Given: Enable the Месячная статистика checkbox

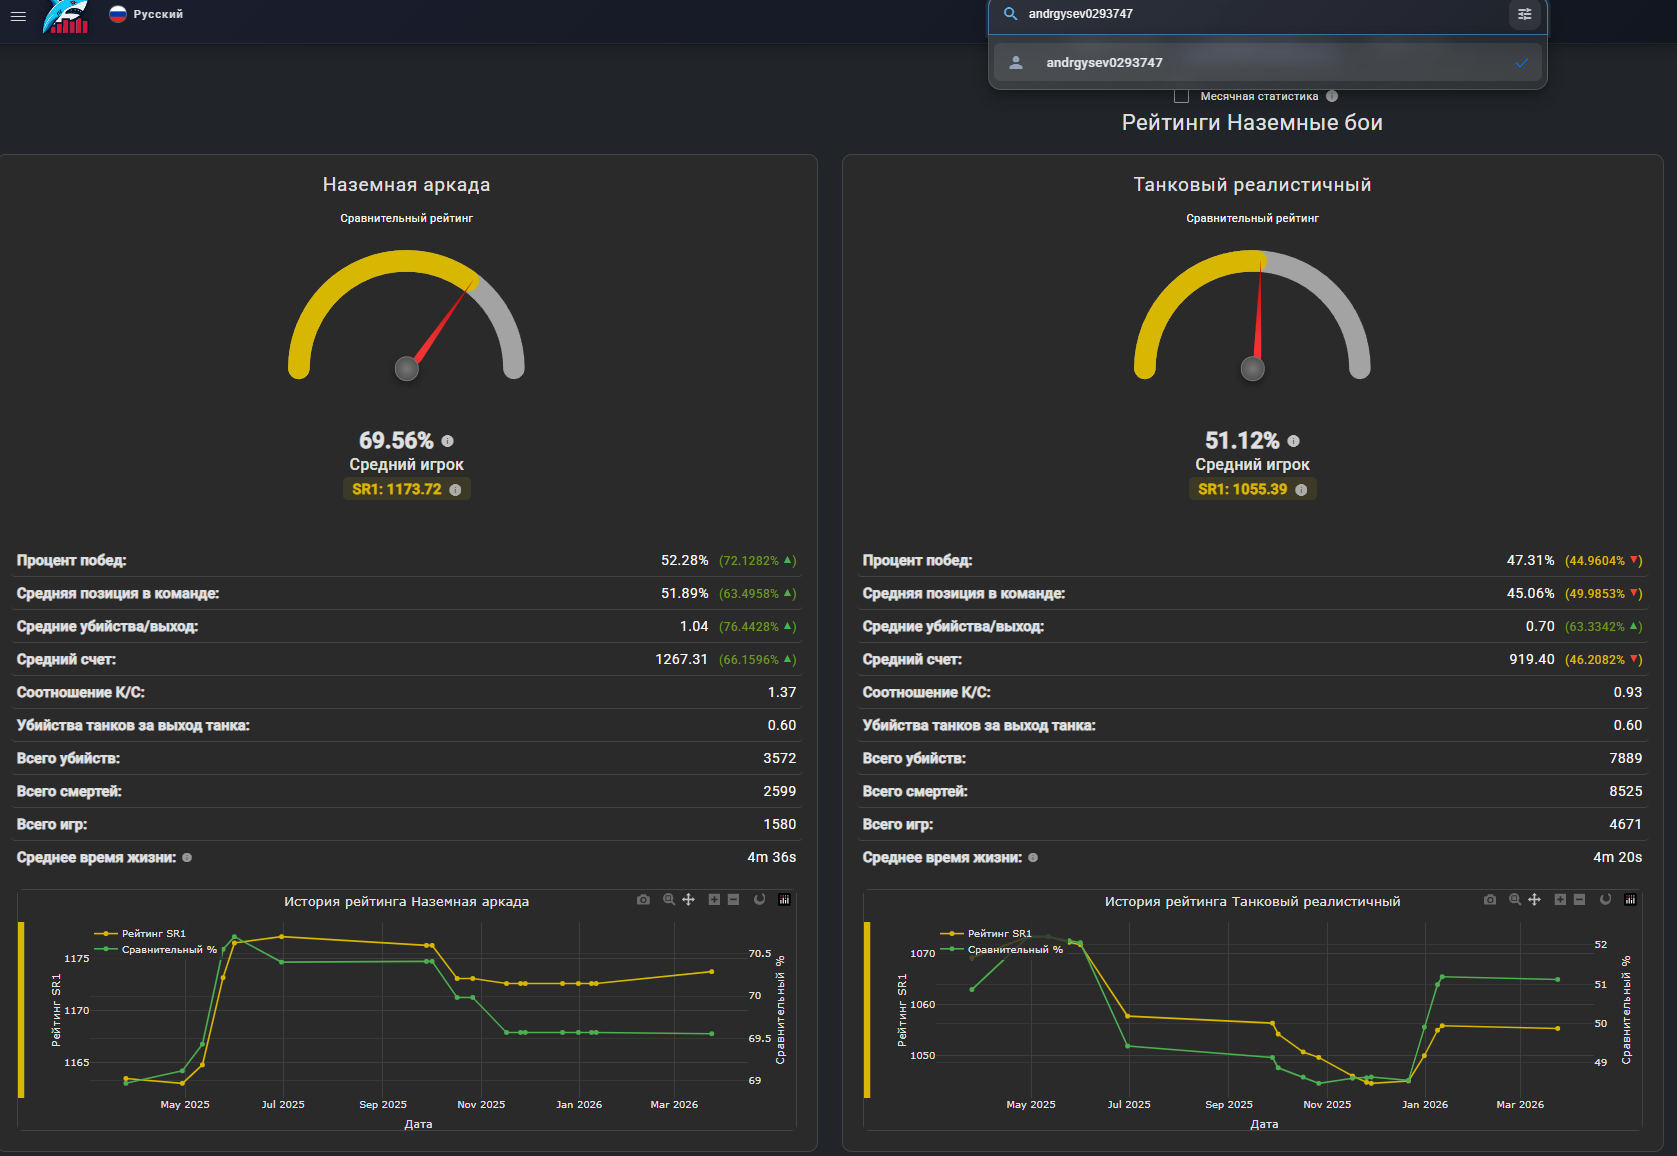Looking at the screenshot, I should click(1181, 96).
